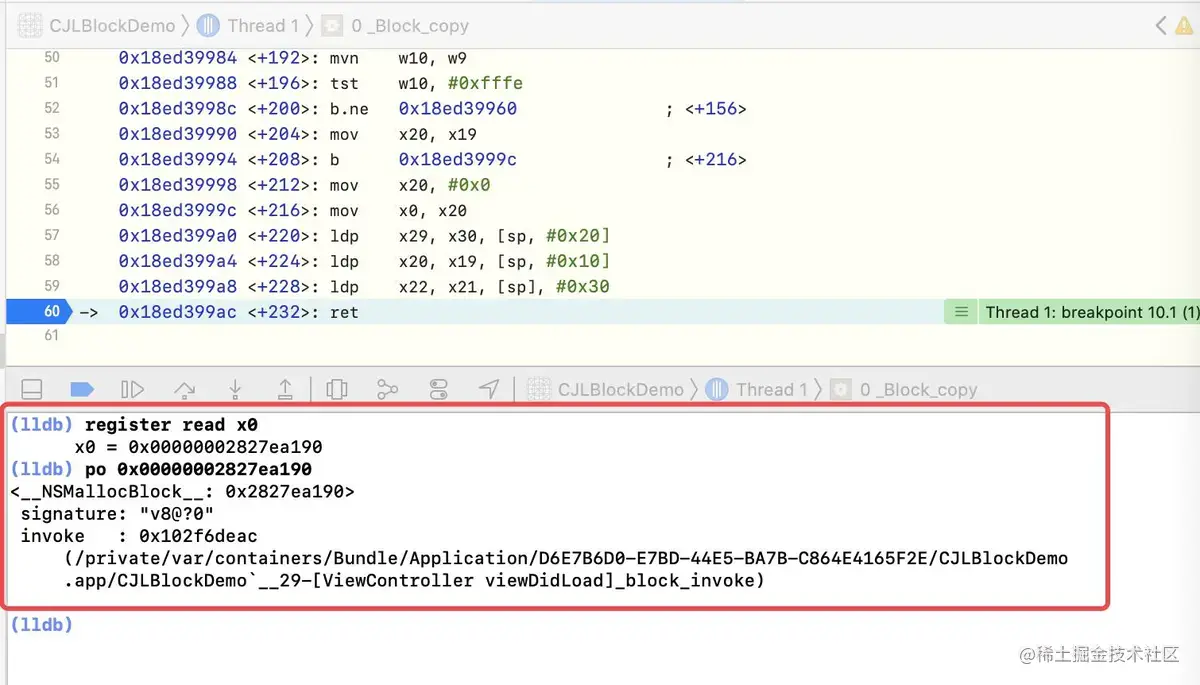Click 'po 0x00000002827ea190' console command
Image resolution: width=1200 pixels, height=685 pixels.
point(198,469)
